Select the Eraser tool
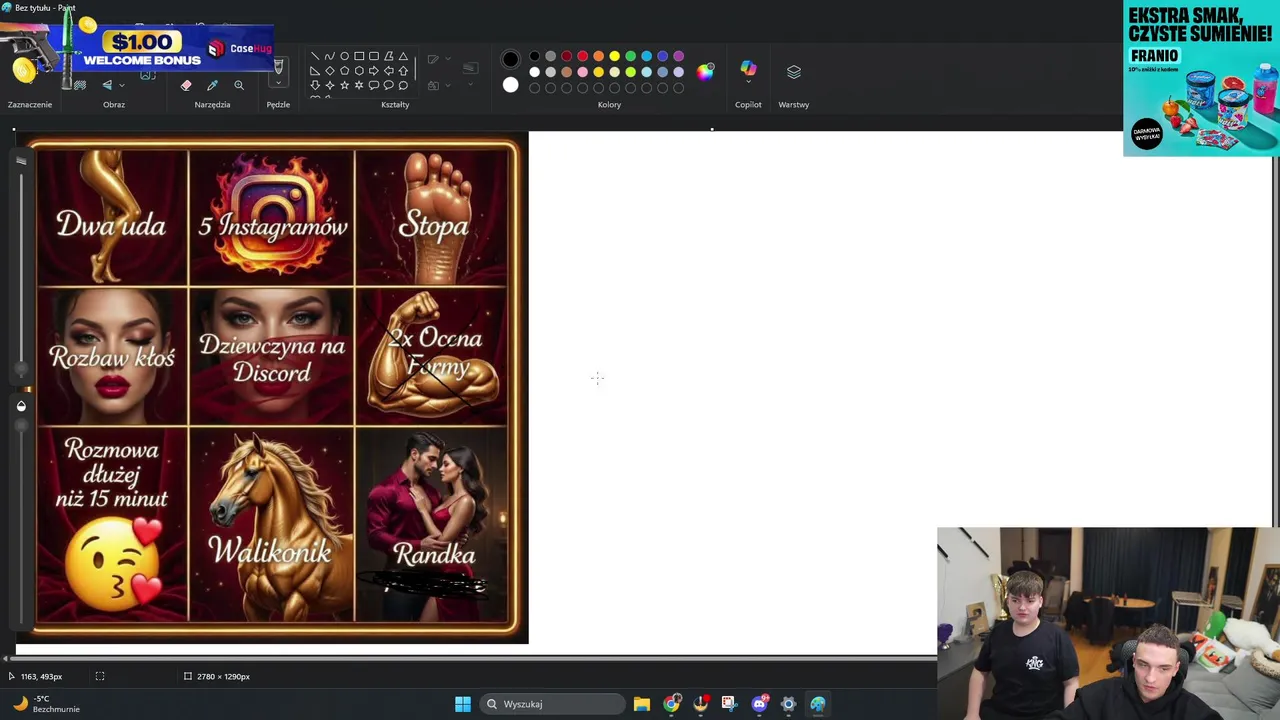The height and width of the screenshot is (720, 1280). tap(186, 85)
